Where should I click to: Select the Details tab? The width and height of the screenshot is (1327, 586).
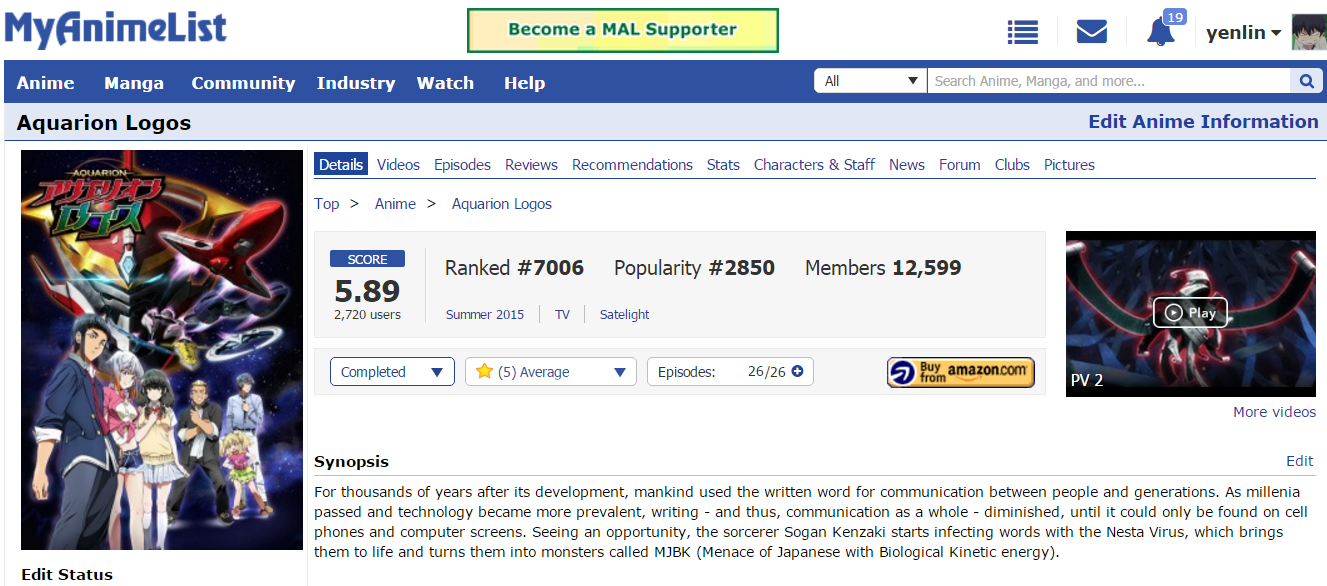341,164
